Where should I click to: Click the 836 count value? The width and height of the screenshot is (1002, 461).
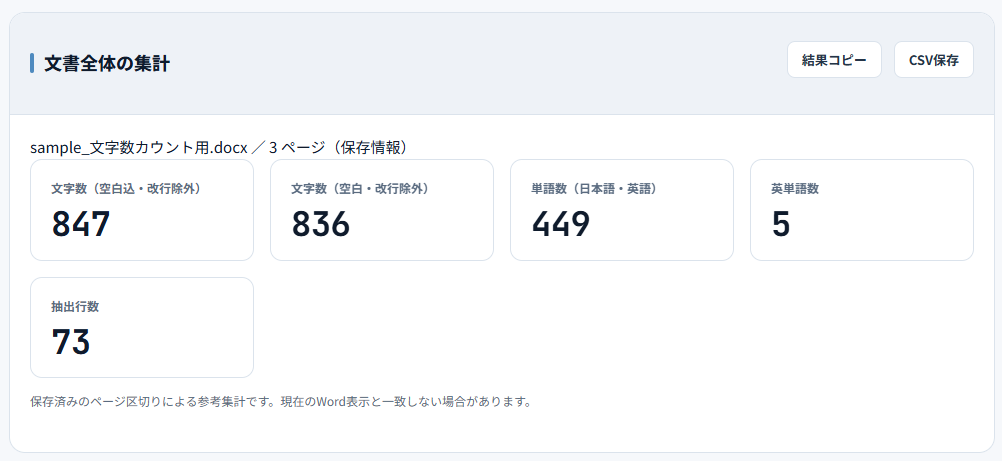(321, 224)
